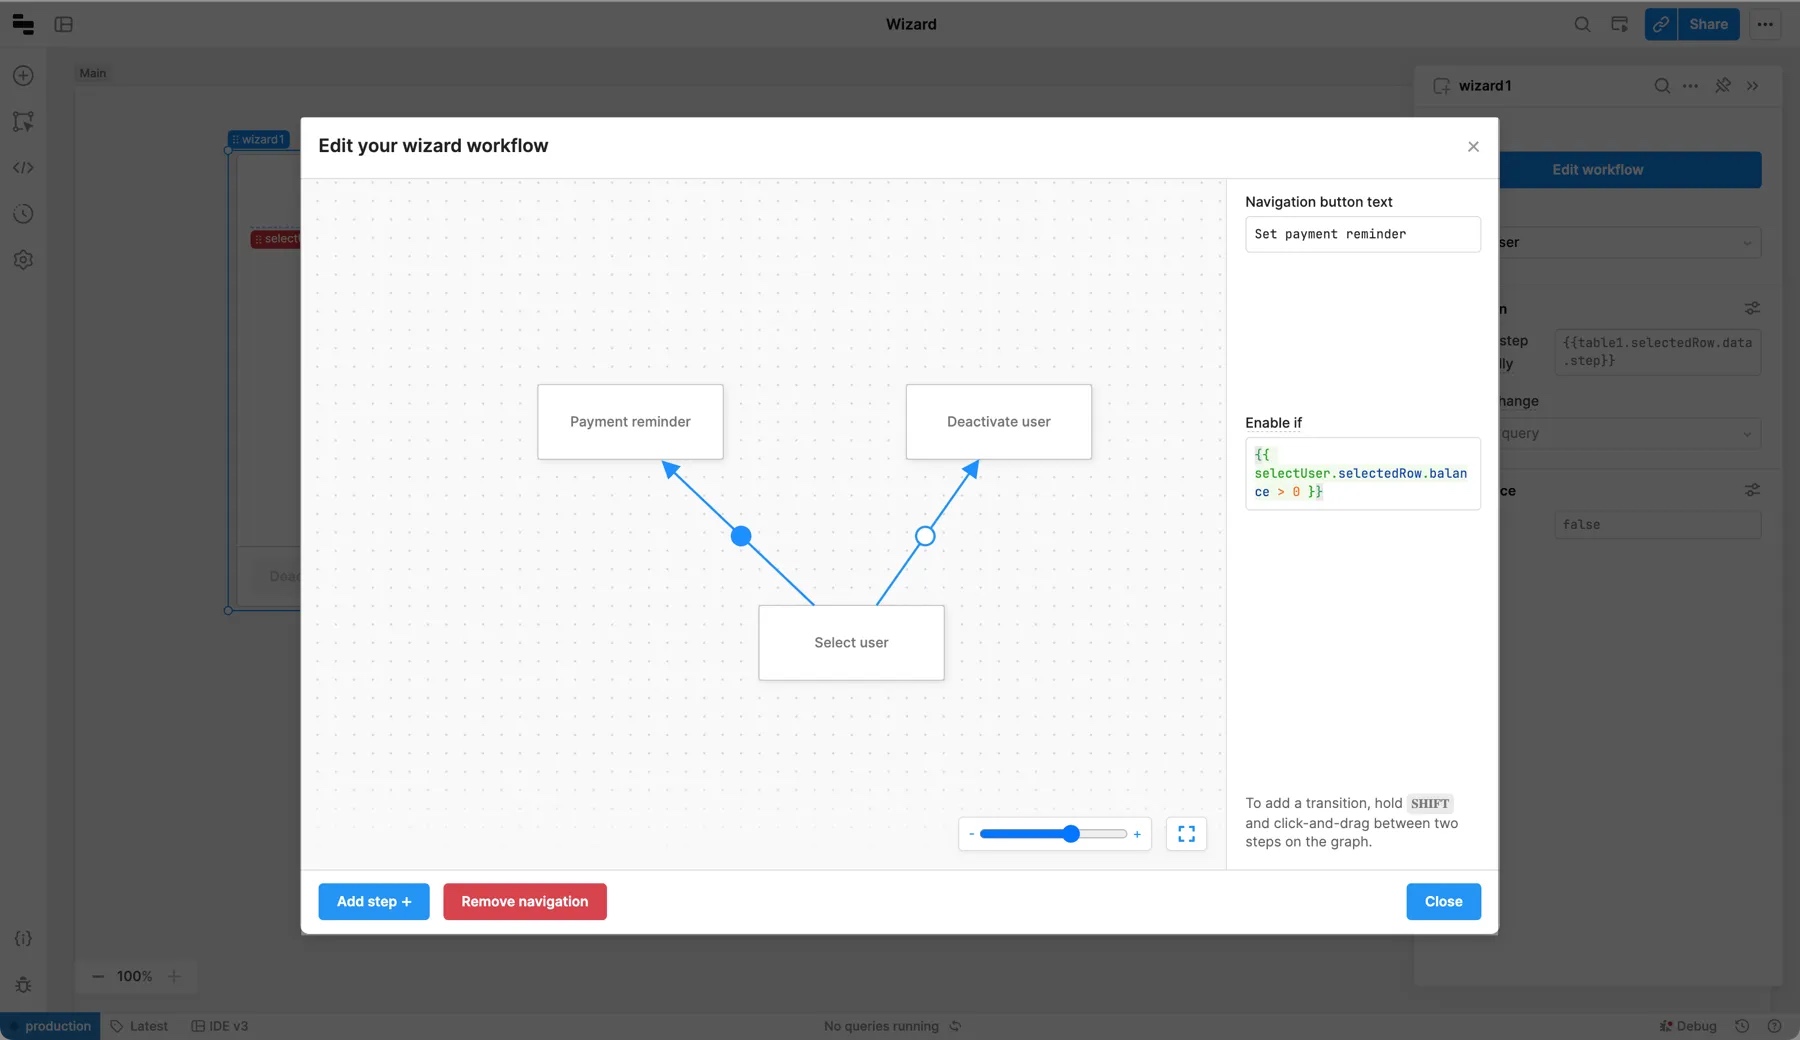Image resolution: width=1800 pixels, height=1040 pixels.
Task: Pin the wizard1 inspector panel
Action: point(1723,86)
